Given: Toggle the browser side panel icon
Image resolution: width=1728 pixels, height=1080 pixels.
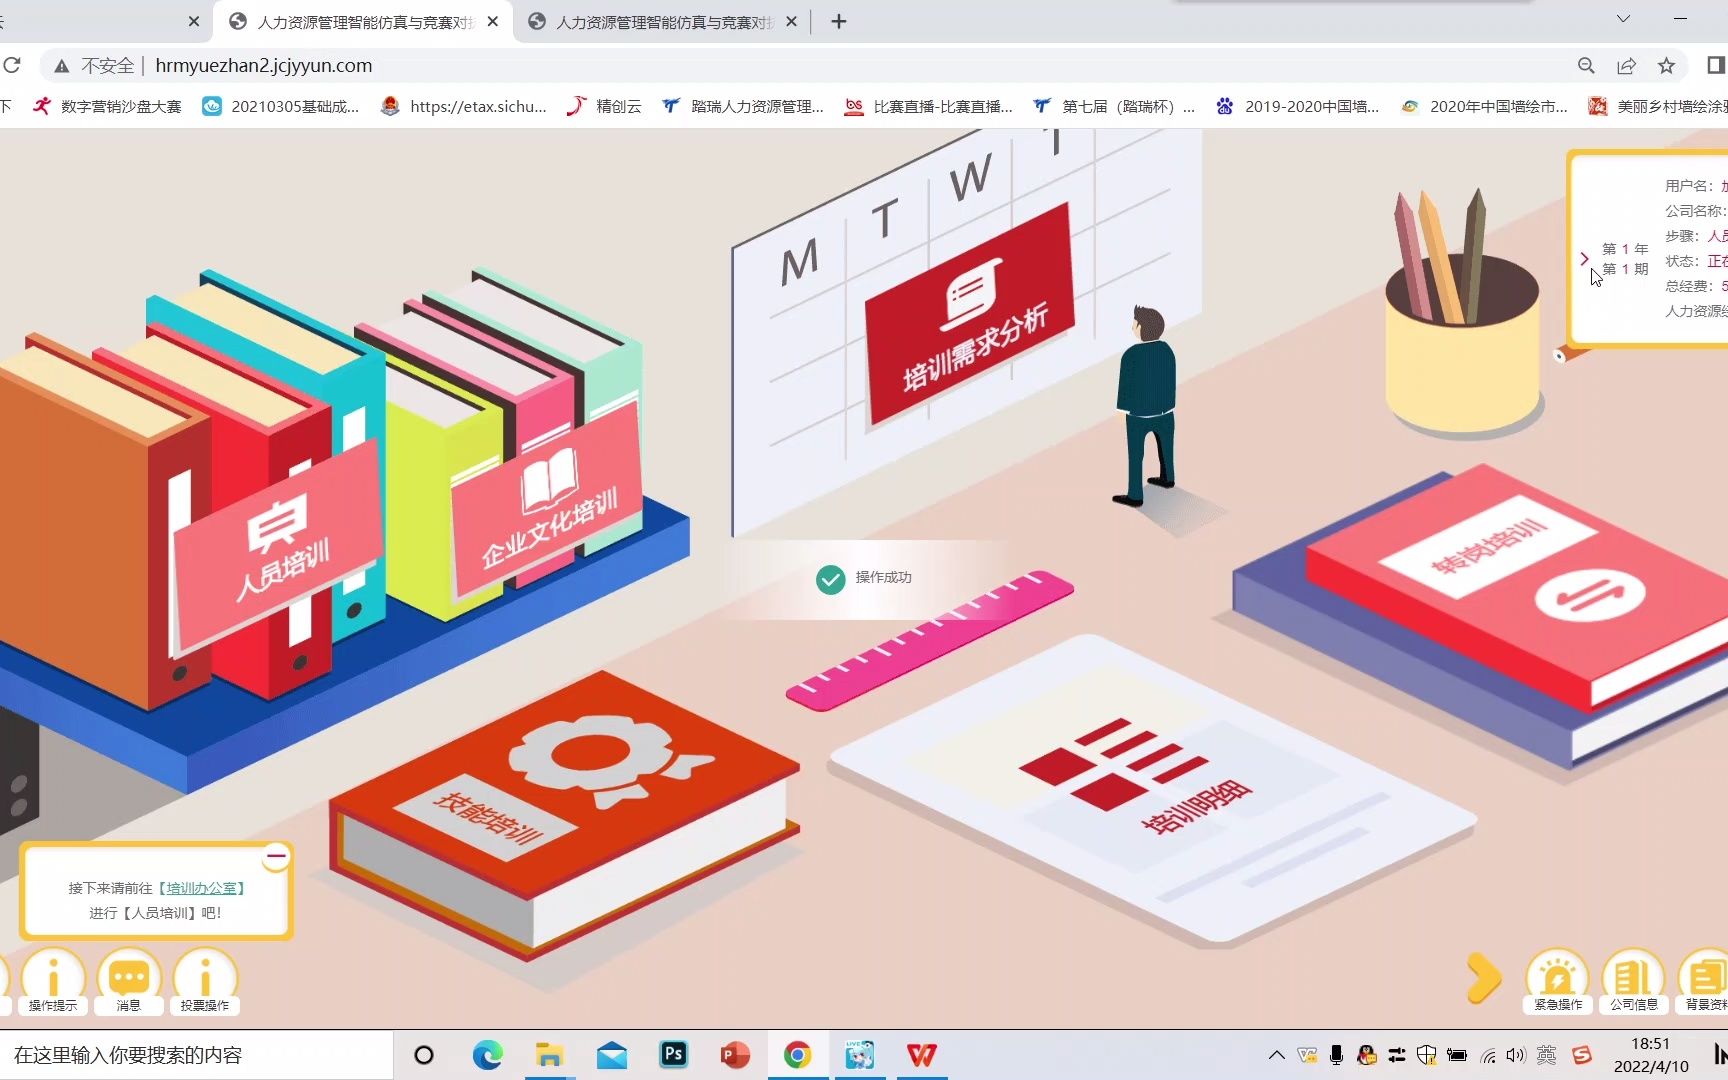Looking at the screenshot, I should click(1715, 66).
